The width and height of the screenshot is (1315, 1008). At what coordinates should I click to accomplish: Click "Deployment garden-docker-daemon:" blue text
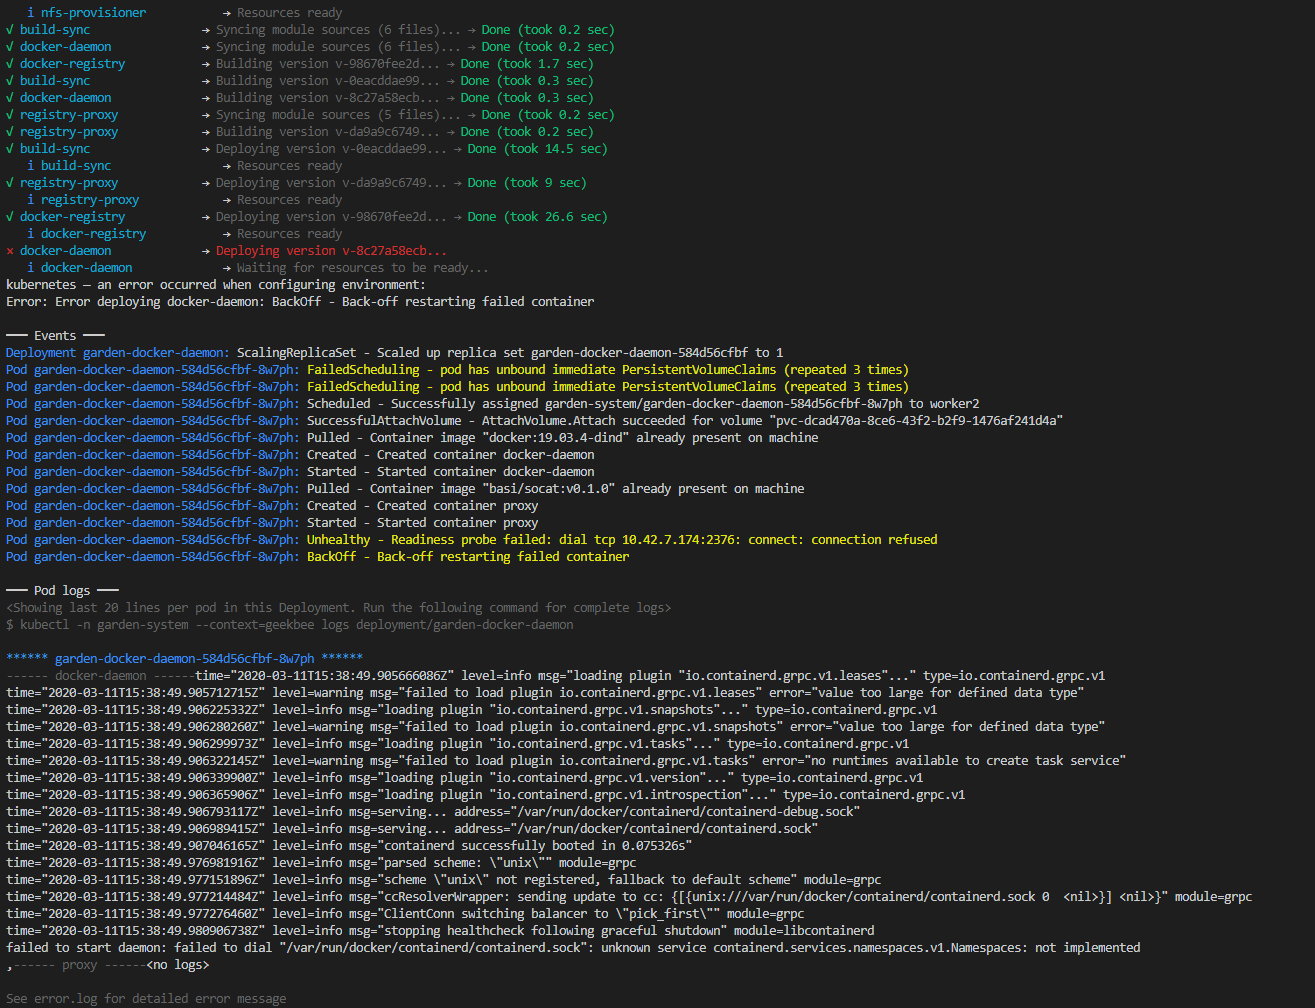(118, 353)
